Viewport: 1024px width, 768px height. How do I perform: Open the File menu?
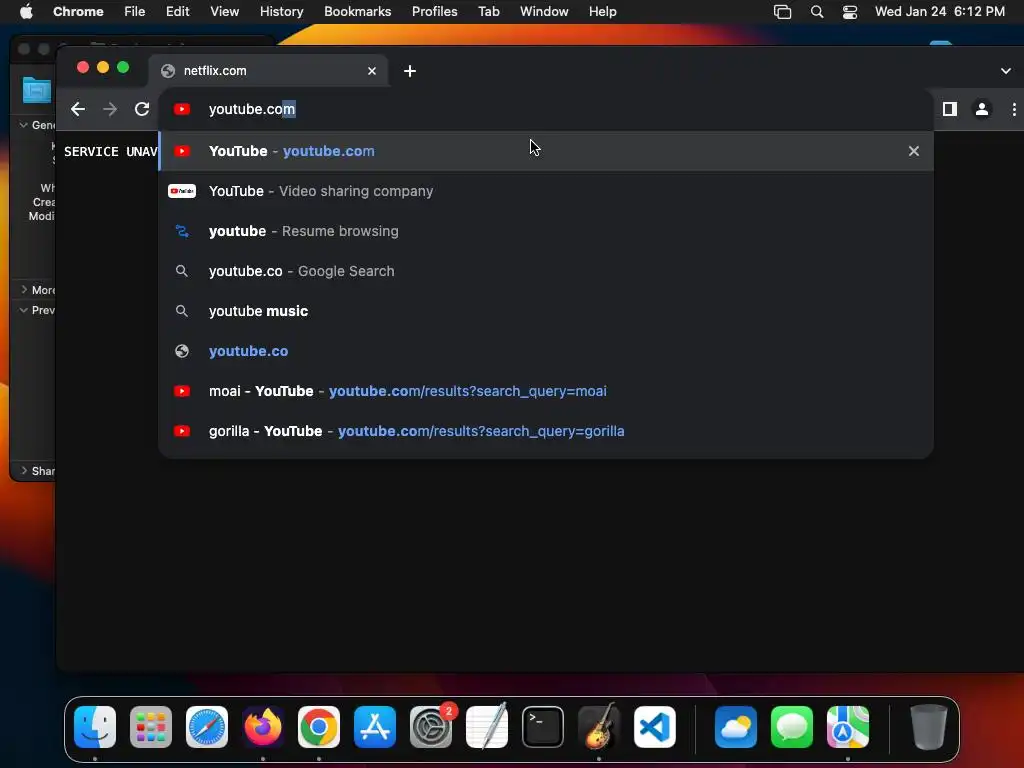click(x=135, y=11)
